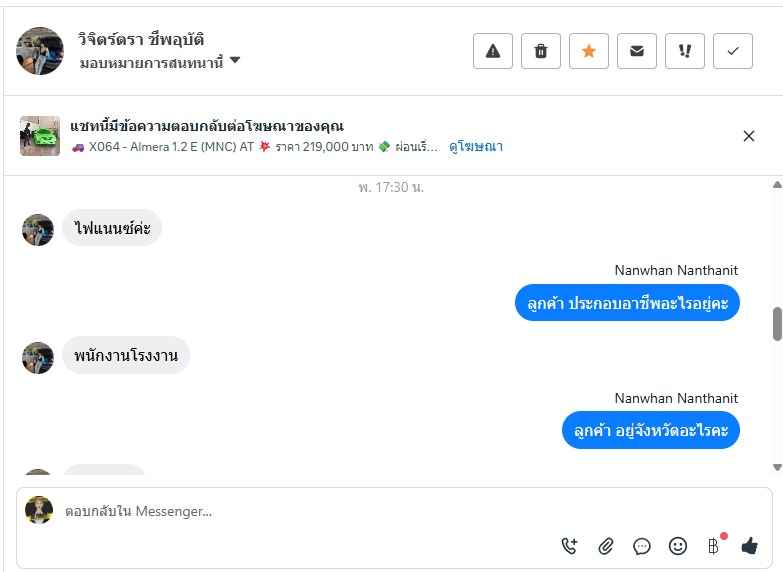Open saved replies speech bubble icon

642,546
